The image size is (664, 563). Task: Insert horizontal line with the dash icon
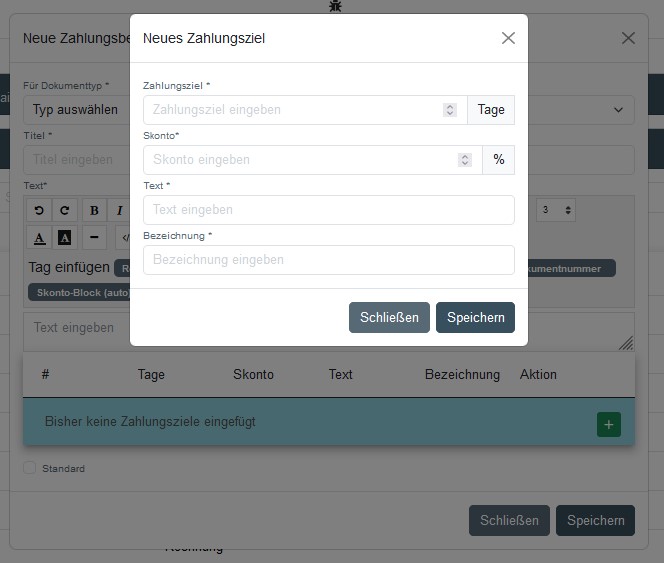coord(94,237)
